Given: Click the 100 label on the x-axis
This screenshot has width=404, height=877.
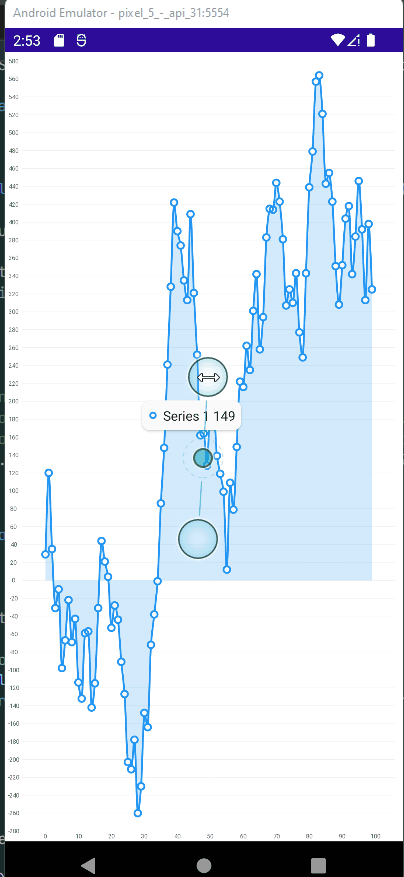Looking at the screenshot, I should 375,836.
